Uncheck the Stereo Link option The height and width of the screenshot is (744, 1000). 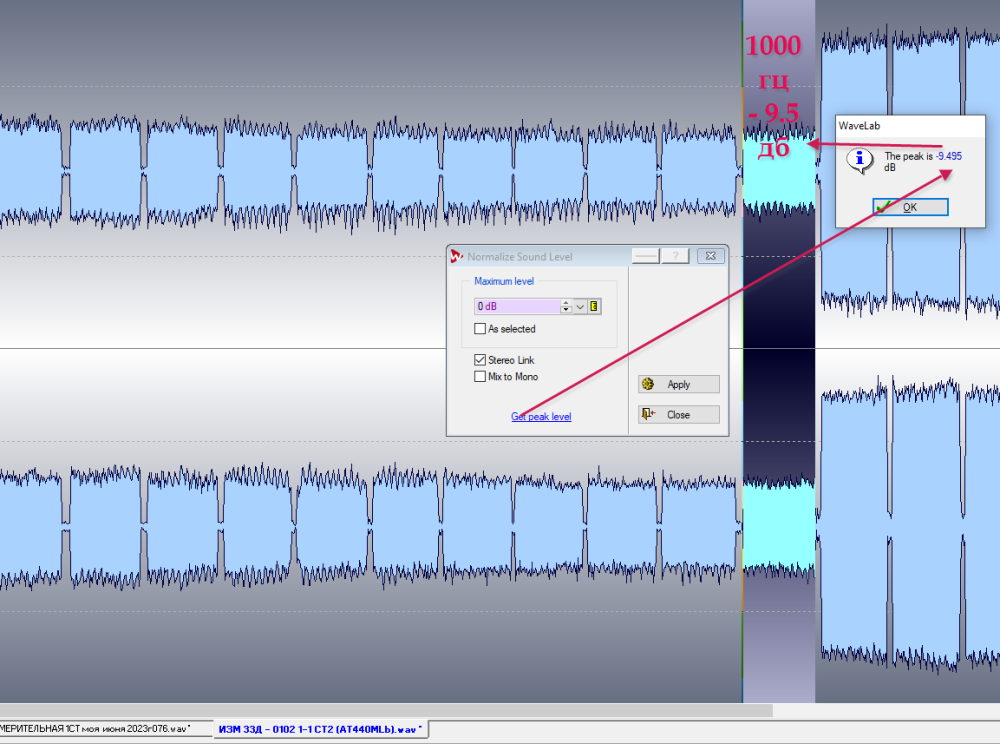point(480,360)
